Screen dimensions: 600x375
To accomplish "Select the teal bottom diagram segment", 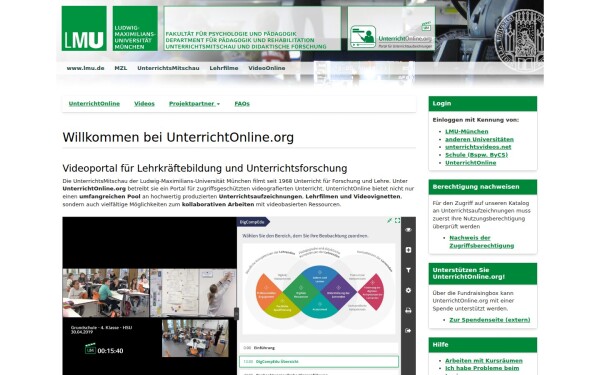I will click(x=320, y=307).
